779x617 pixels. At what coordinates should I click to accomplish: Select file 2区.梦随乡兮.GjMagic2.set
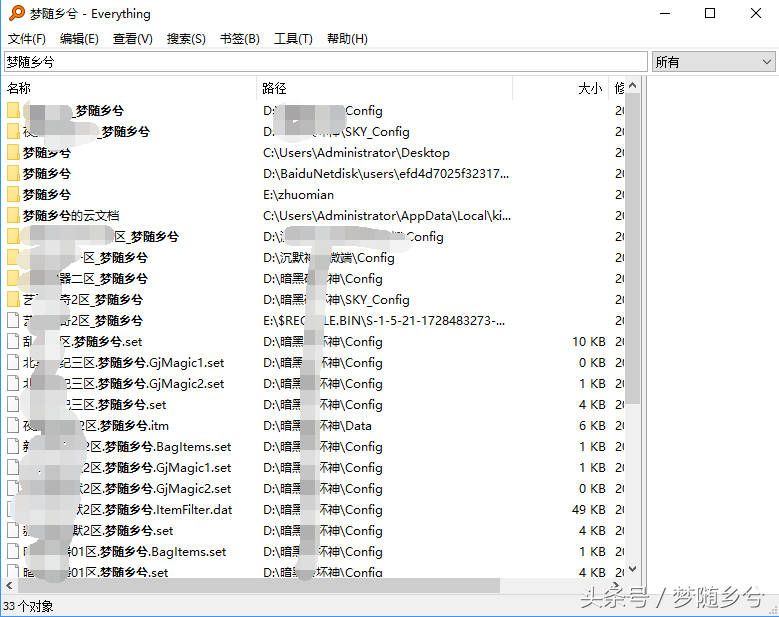157,489
